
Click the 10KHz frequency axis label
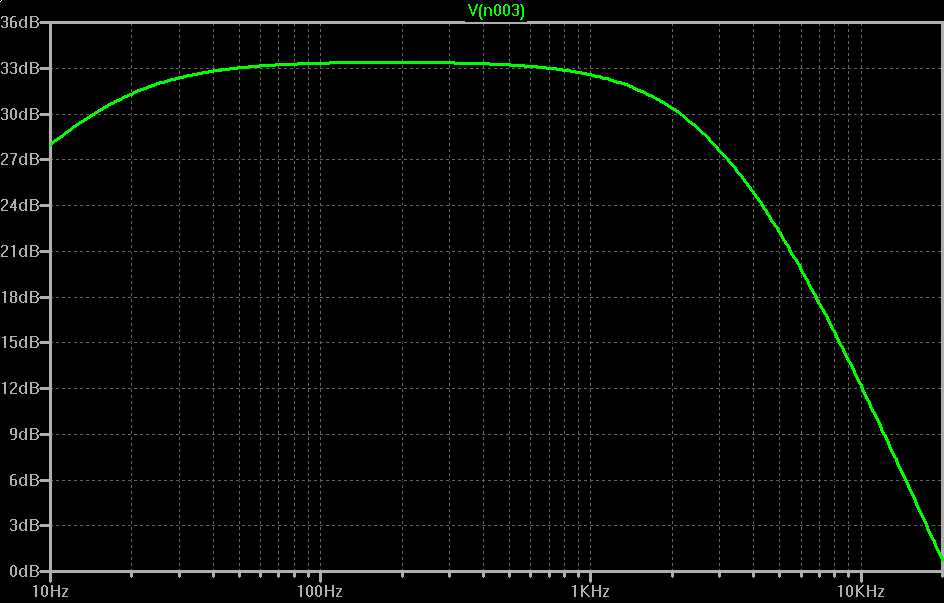coord(860,592)
